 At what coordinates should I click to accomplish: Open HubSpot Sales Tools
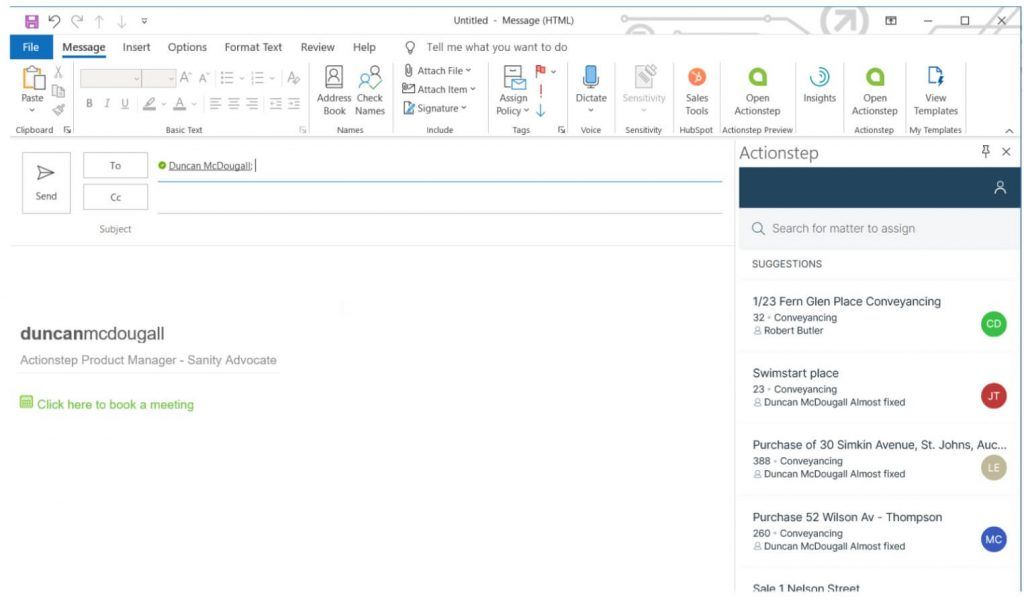point(697,91)
